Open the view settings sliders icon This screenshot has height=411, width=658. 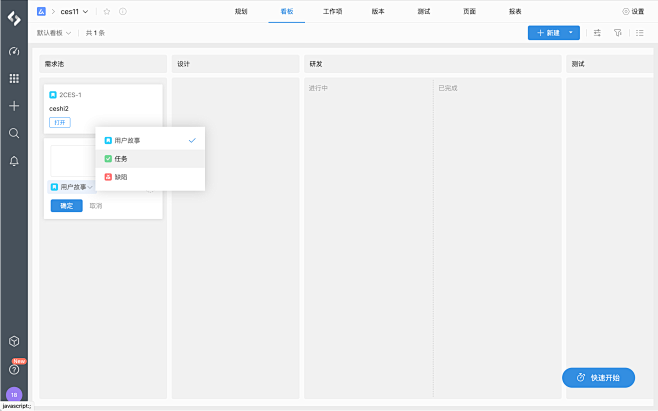click(x=597, y=33)
